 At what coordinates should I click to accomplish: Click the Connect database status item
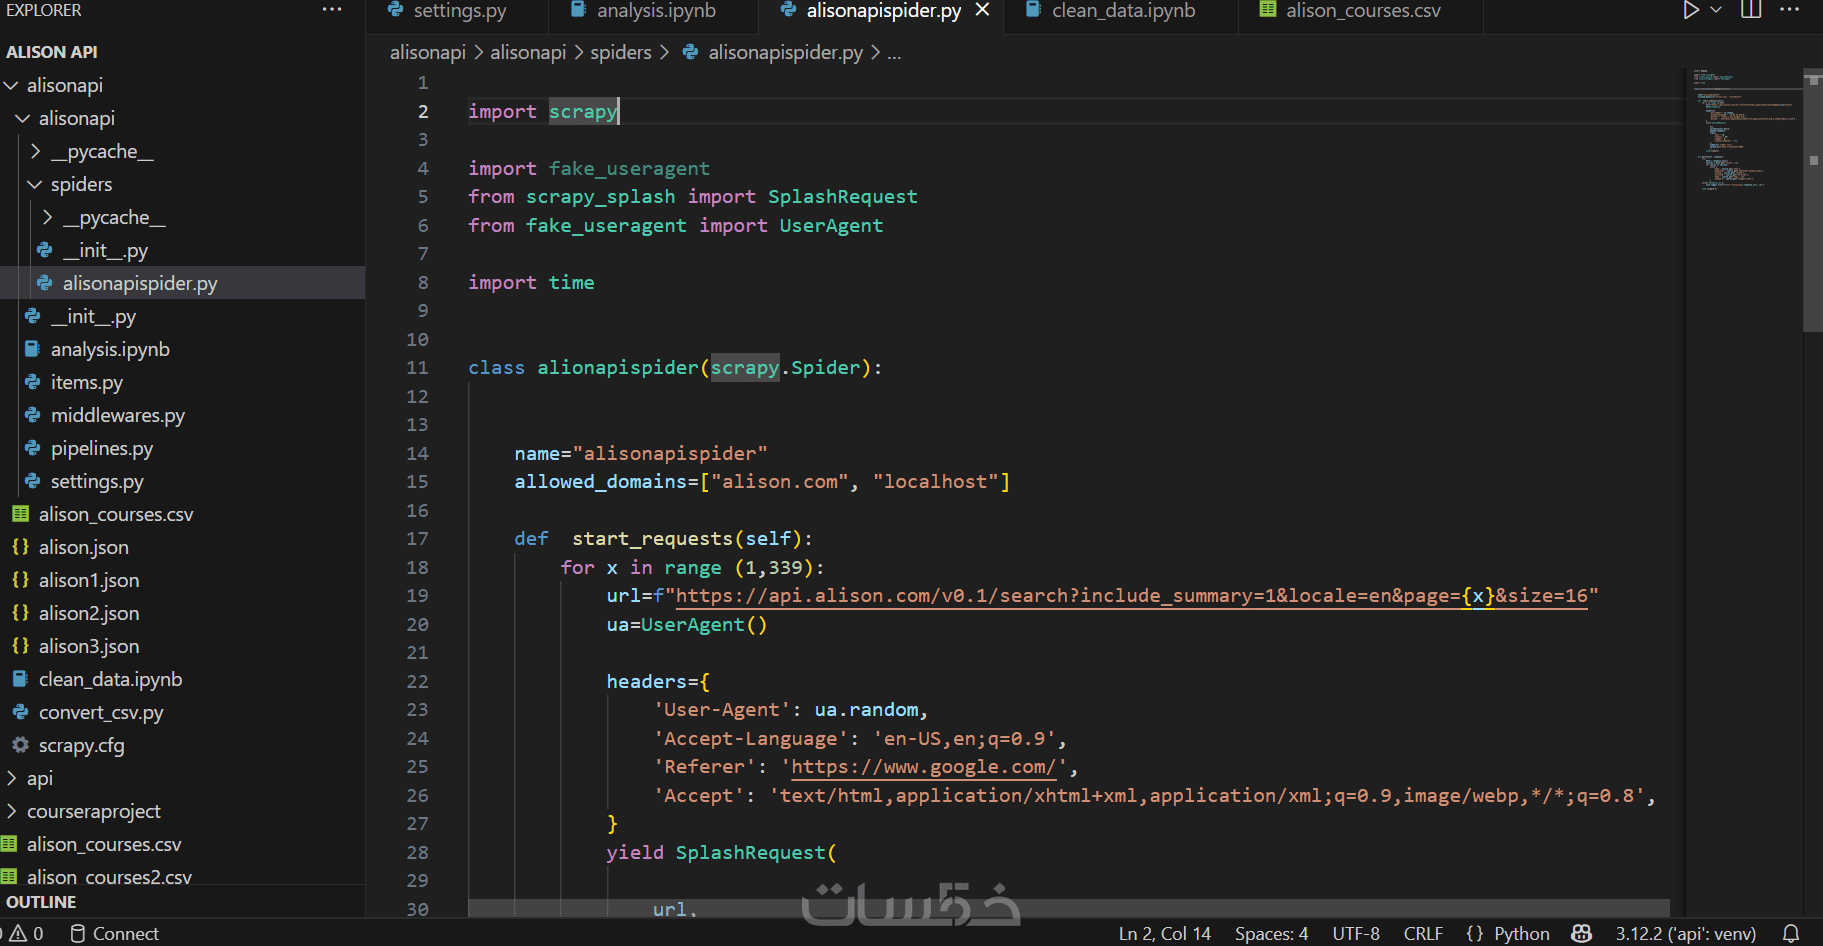click(114, 933)
